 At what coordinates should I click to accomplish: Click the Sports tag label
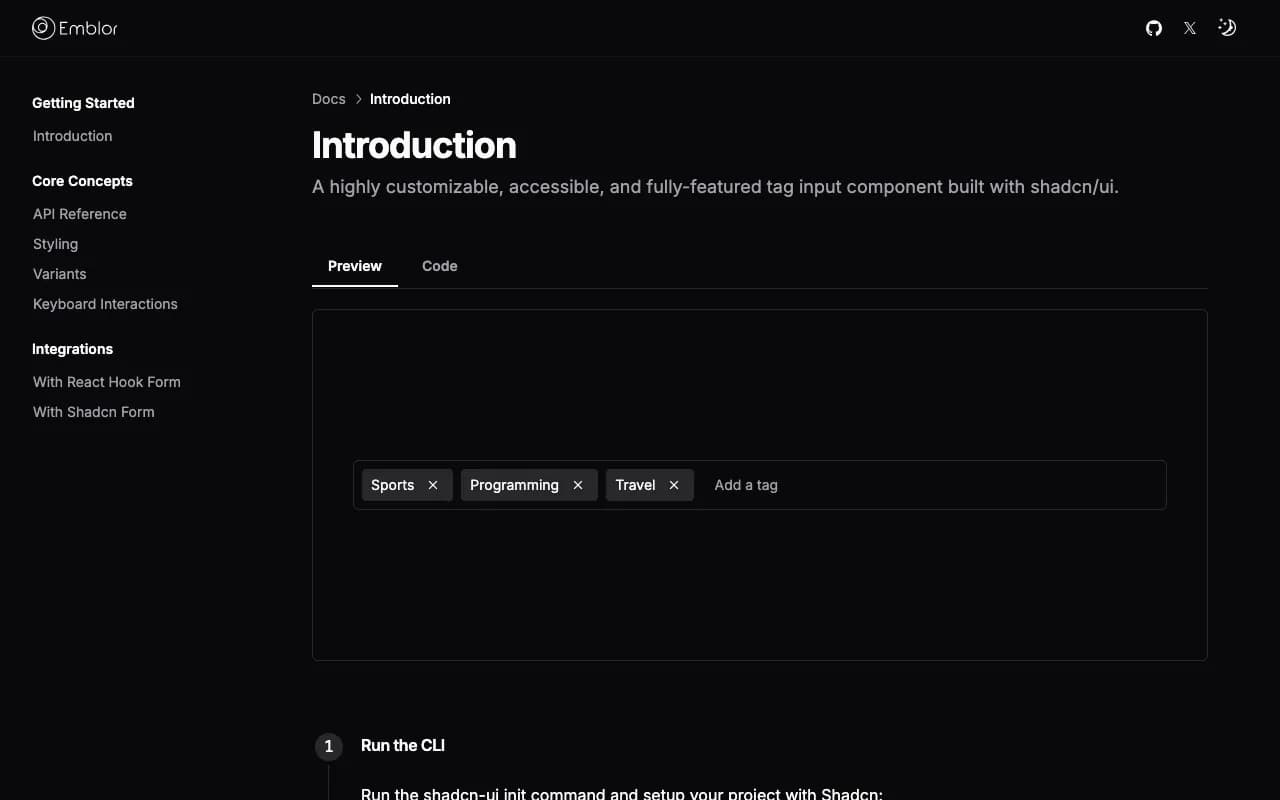[392, 485]
